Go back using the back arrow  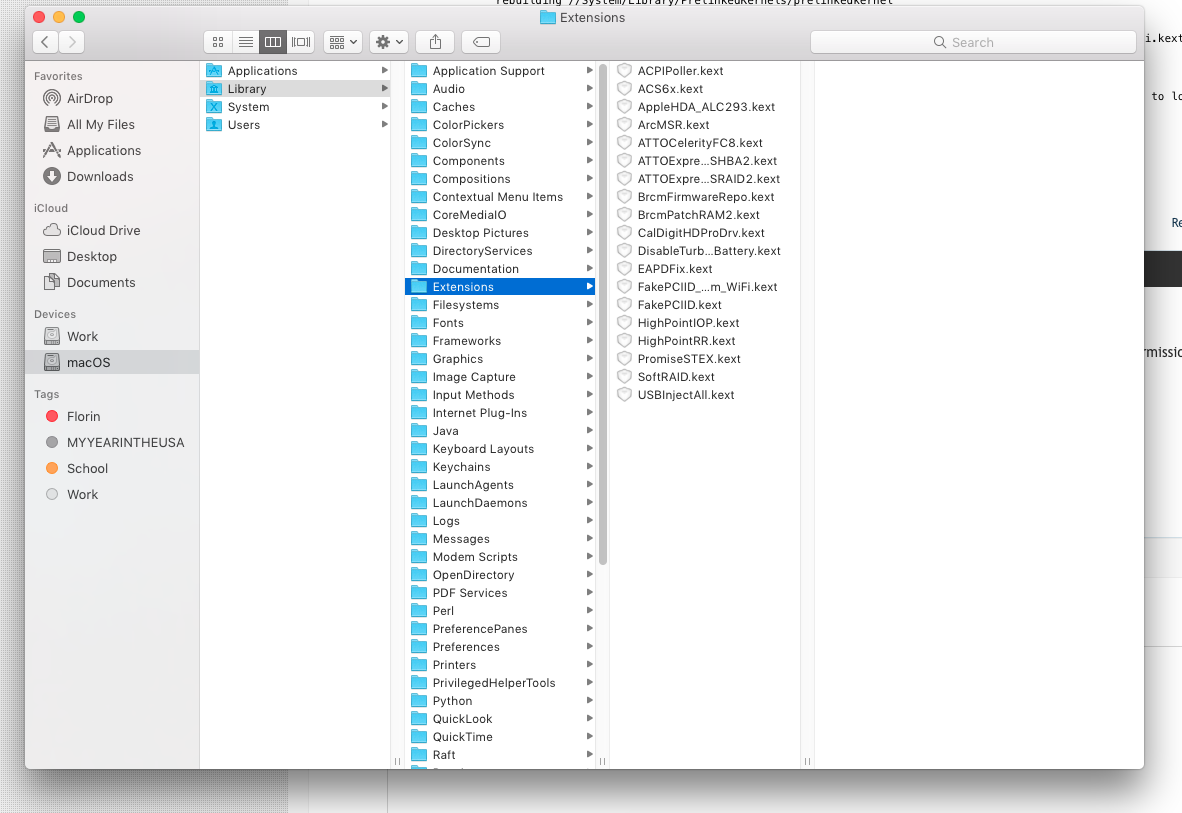point(46,42)
